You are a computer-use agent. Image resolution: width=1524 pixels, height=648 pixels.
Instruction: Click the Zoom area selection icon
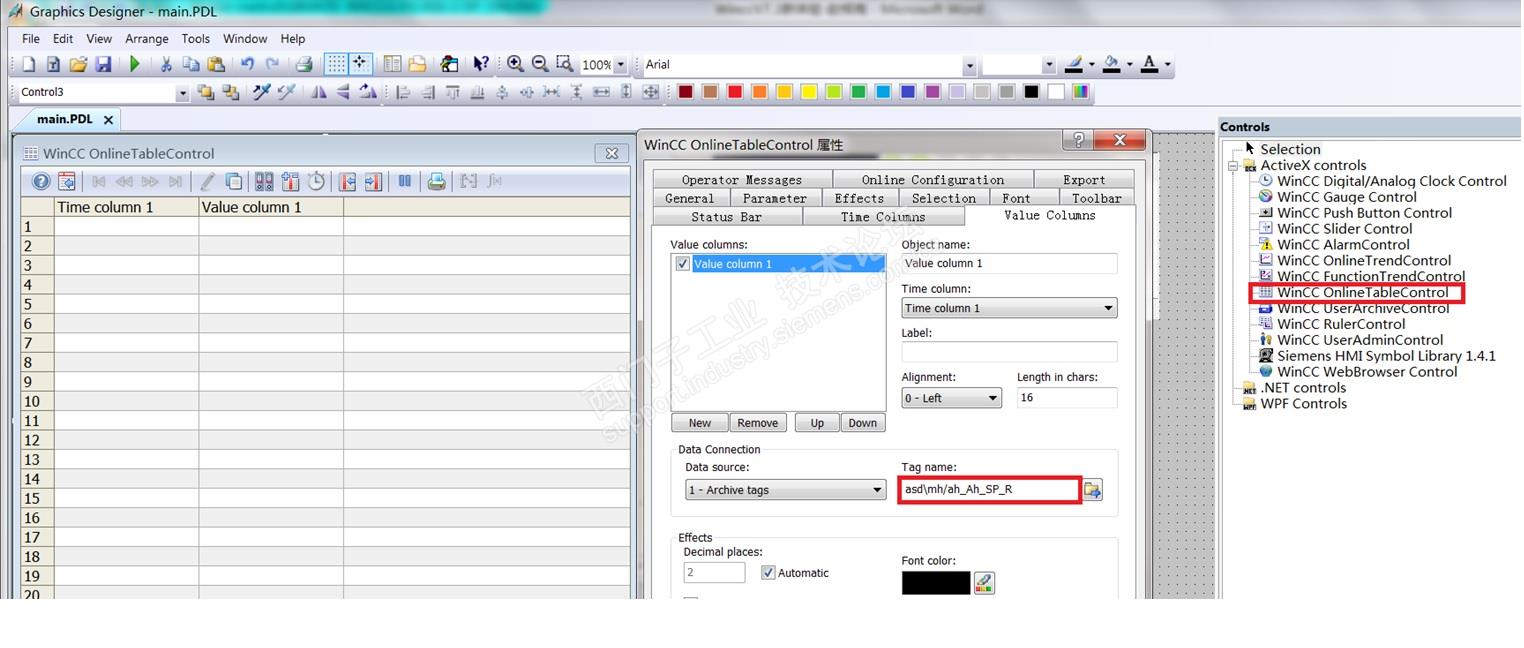pos(564,64)
